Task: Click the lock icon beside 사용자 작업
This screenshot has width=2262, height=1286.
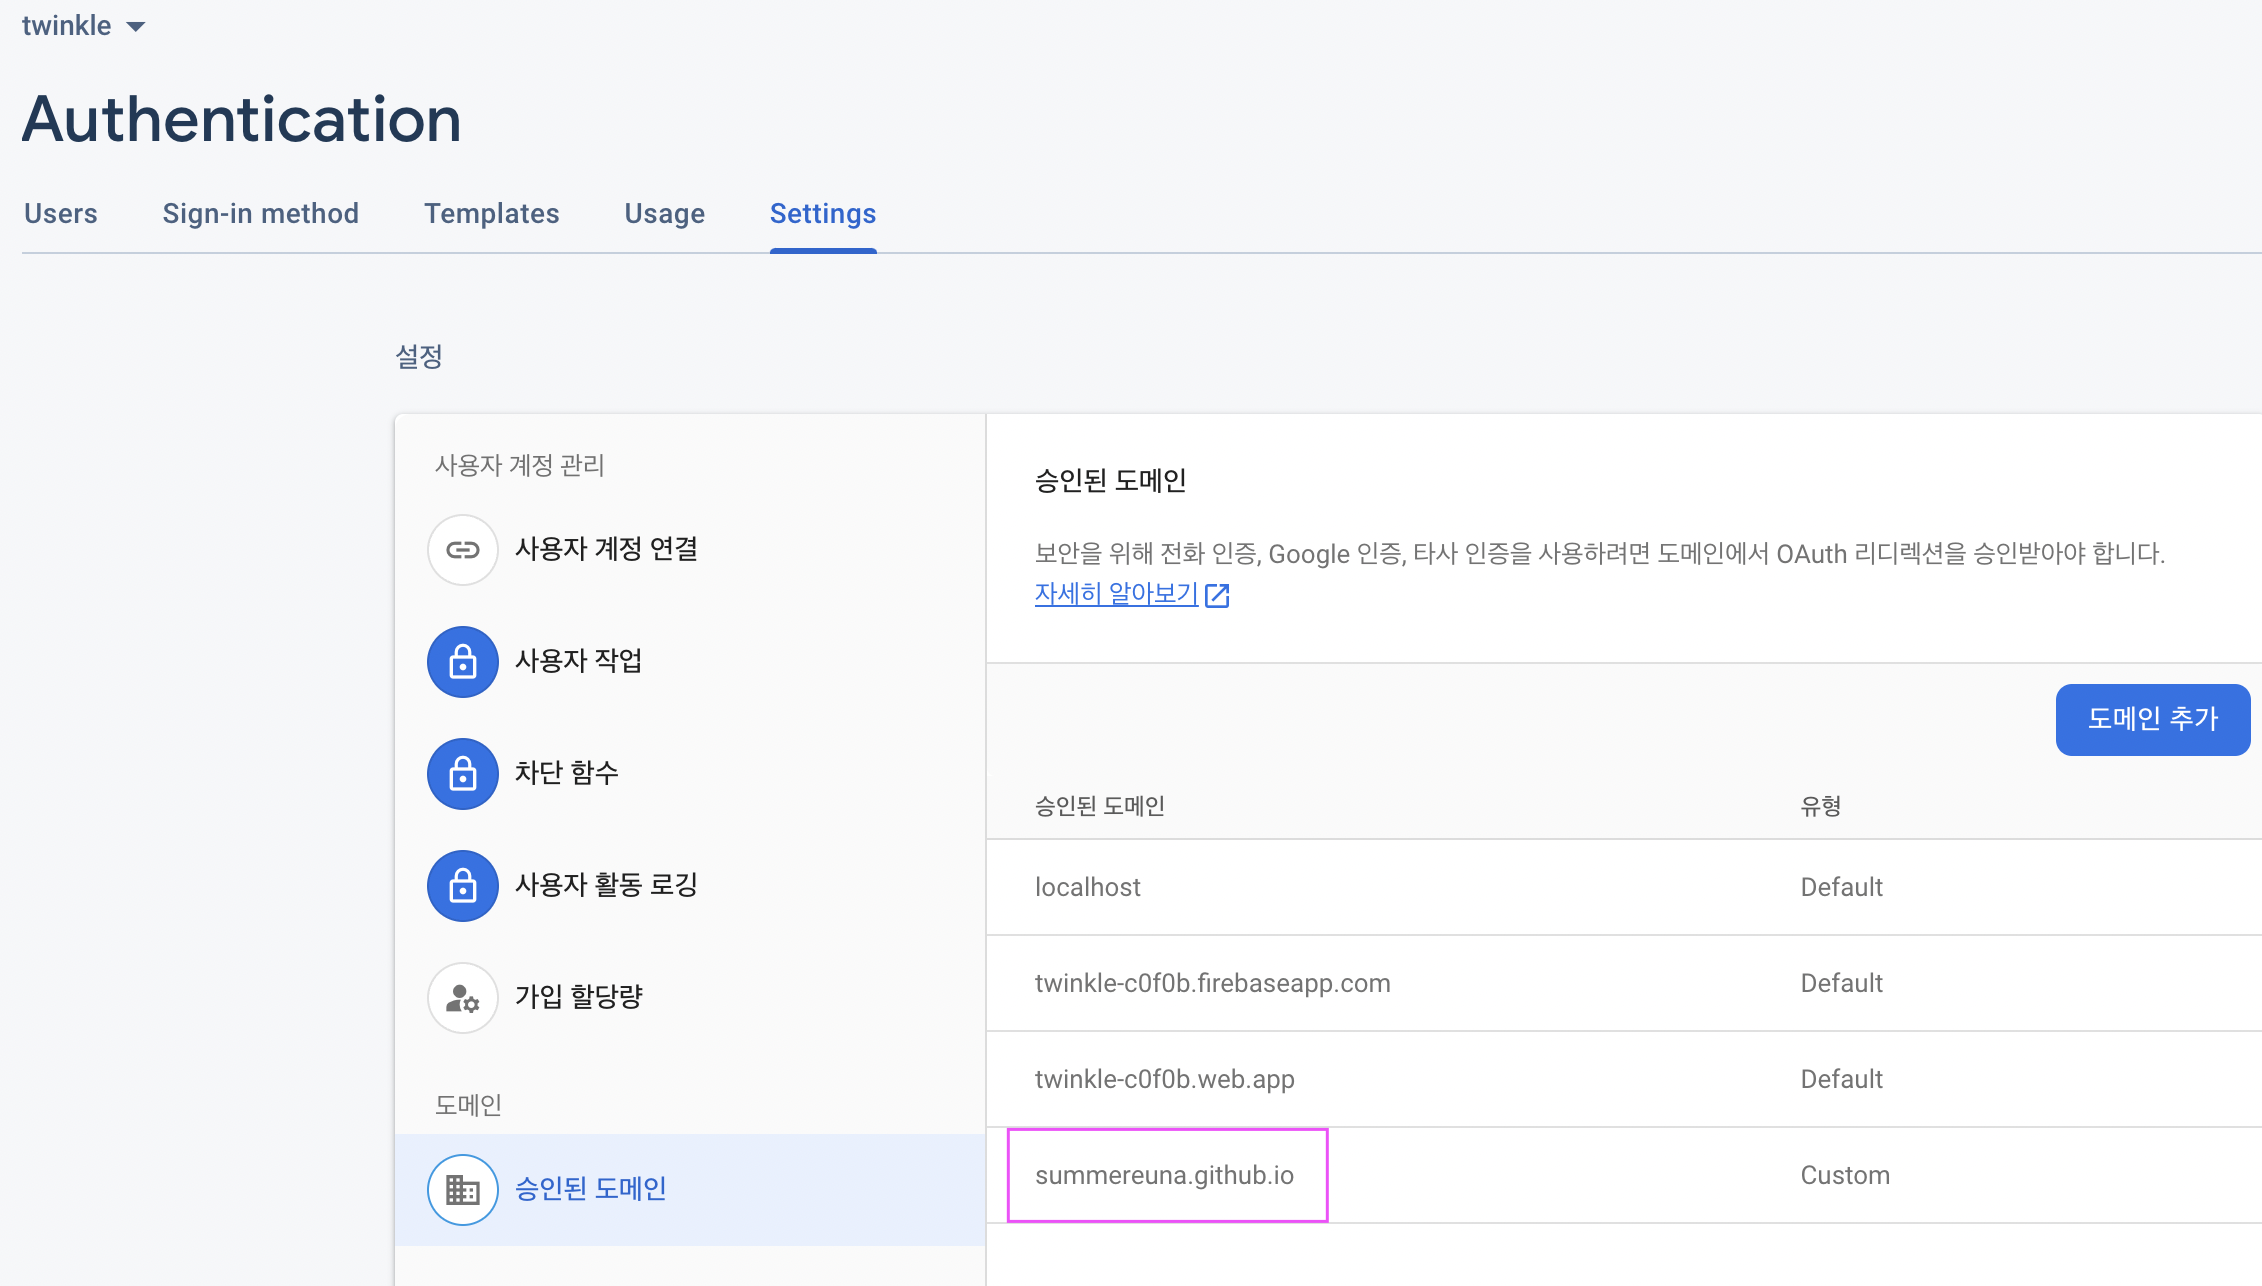Action: click(462, 662)
